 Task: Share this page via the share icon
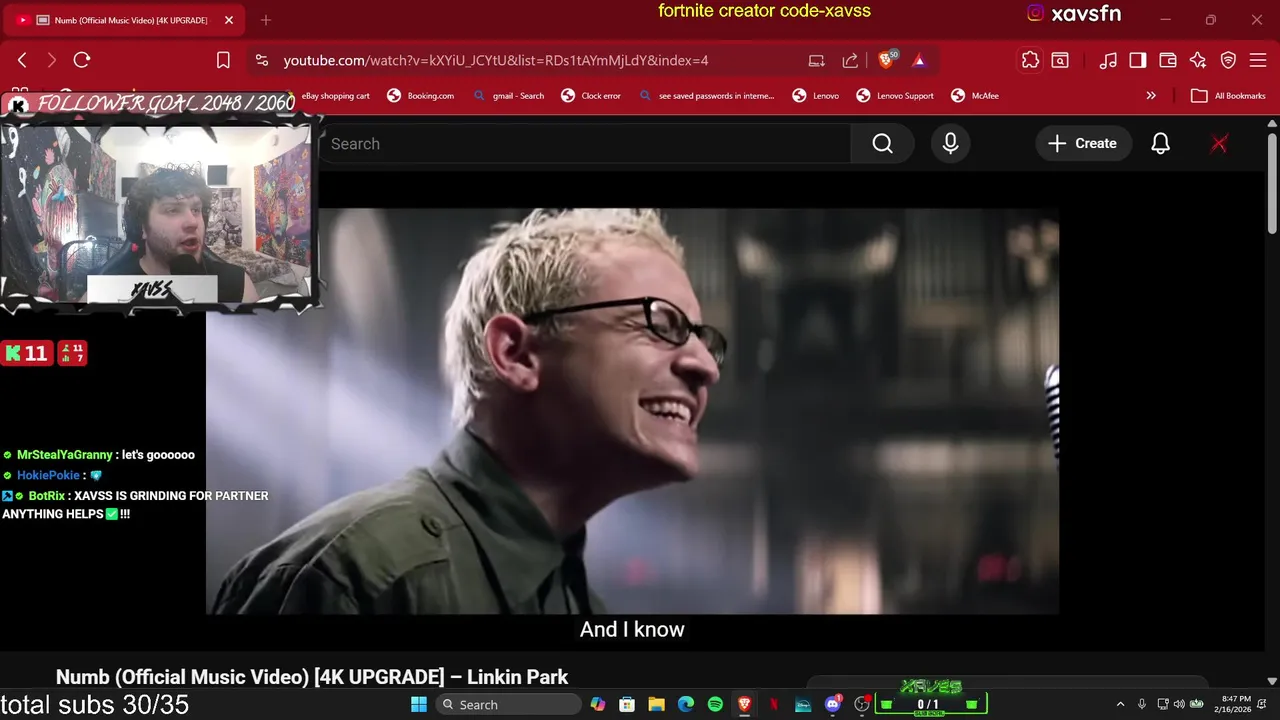(x=850, y=60)
